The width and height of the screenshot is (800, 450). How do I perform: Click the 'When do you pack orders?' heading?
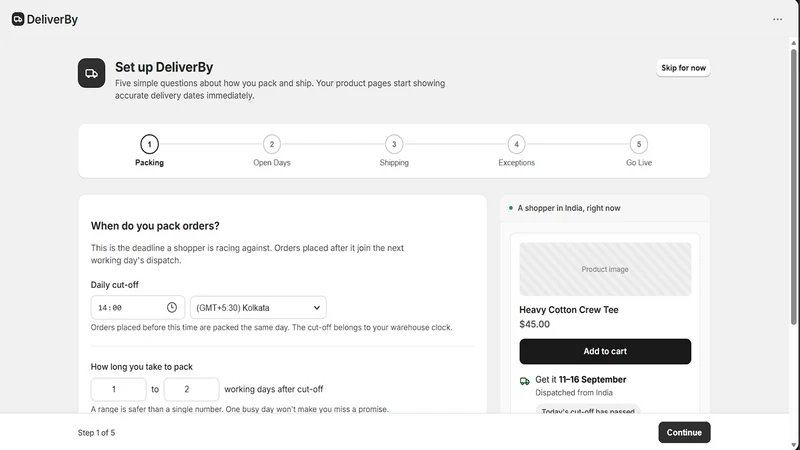pyautogui.click(x=155, y=226)
